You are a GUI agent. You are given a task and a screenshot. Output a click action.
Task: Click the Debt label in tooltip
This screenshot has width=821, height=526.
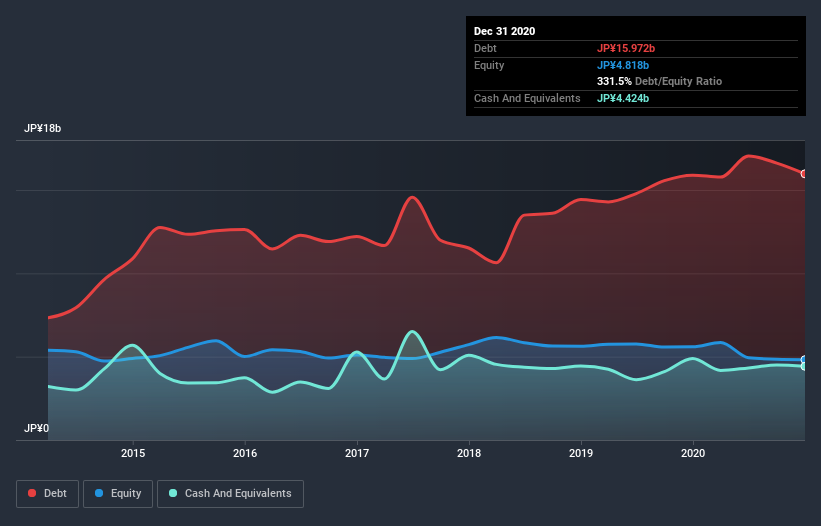pos(485,48)
